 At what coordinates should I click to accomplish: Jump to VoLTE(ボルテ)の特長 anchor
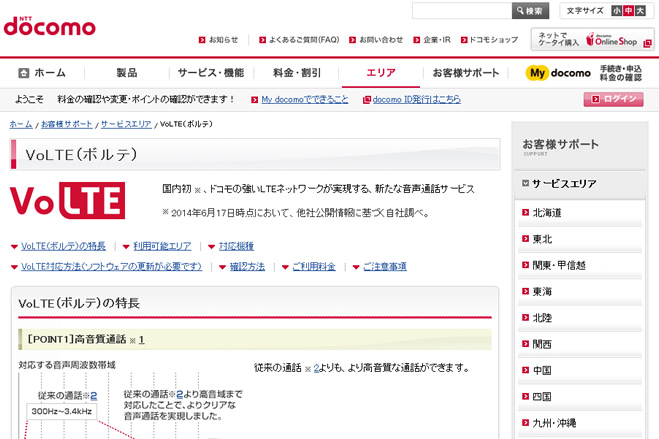click(63, 246)
